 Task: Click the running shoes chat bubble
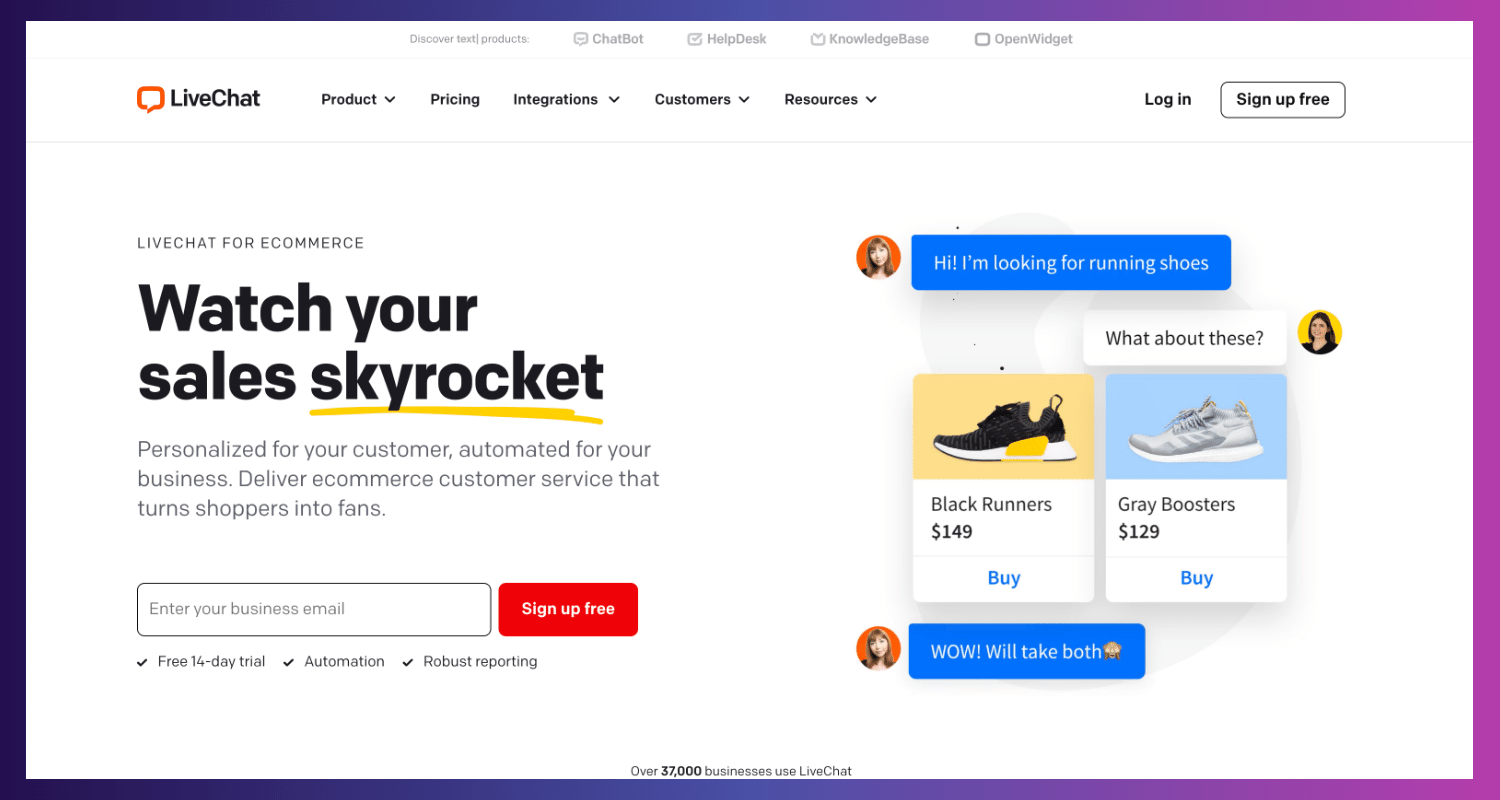click(x=1071, y=263)
